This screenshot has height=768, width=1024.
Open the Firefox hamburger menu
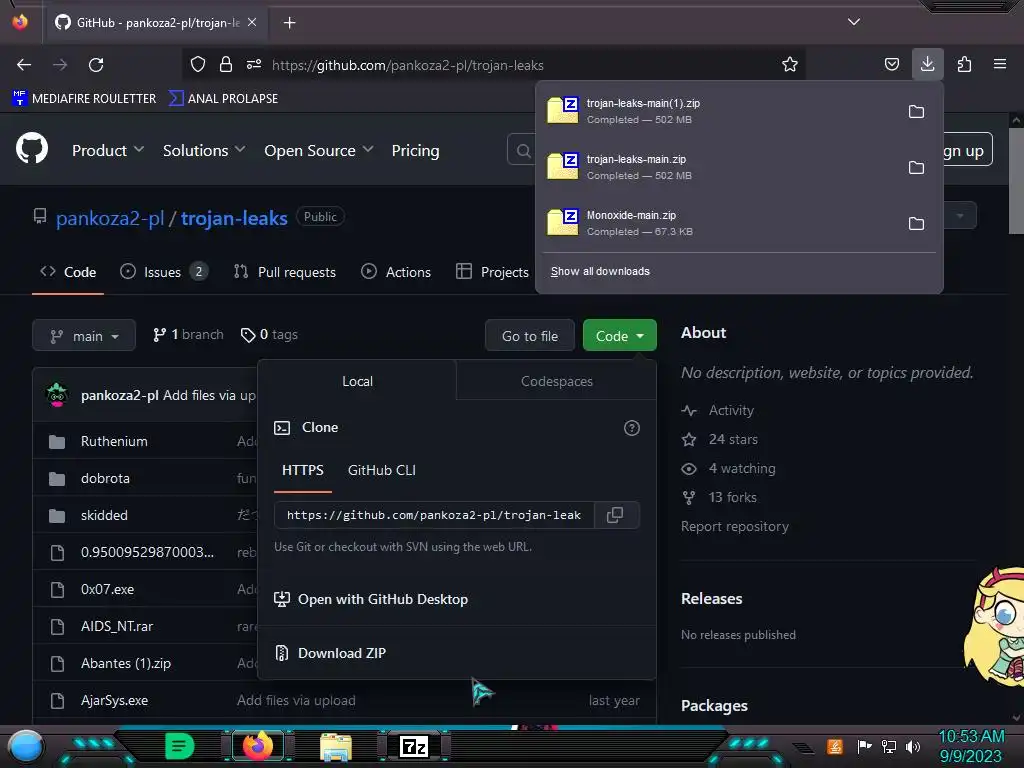click(x=1000, y=64)
